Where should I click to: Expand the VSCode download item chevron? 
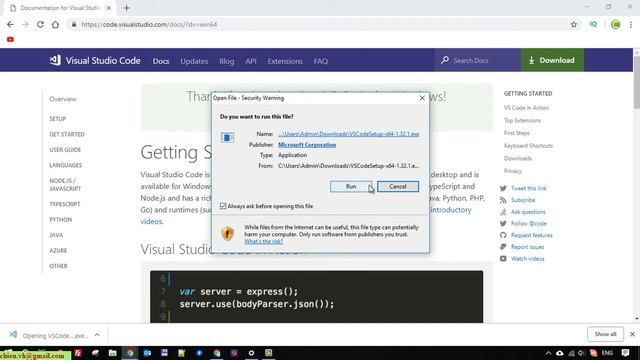97,335
